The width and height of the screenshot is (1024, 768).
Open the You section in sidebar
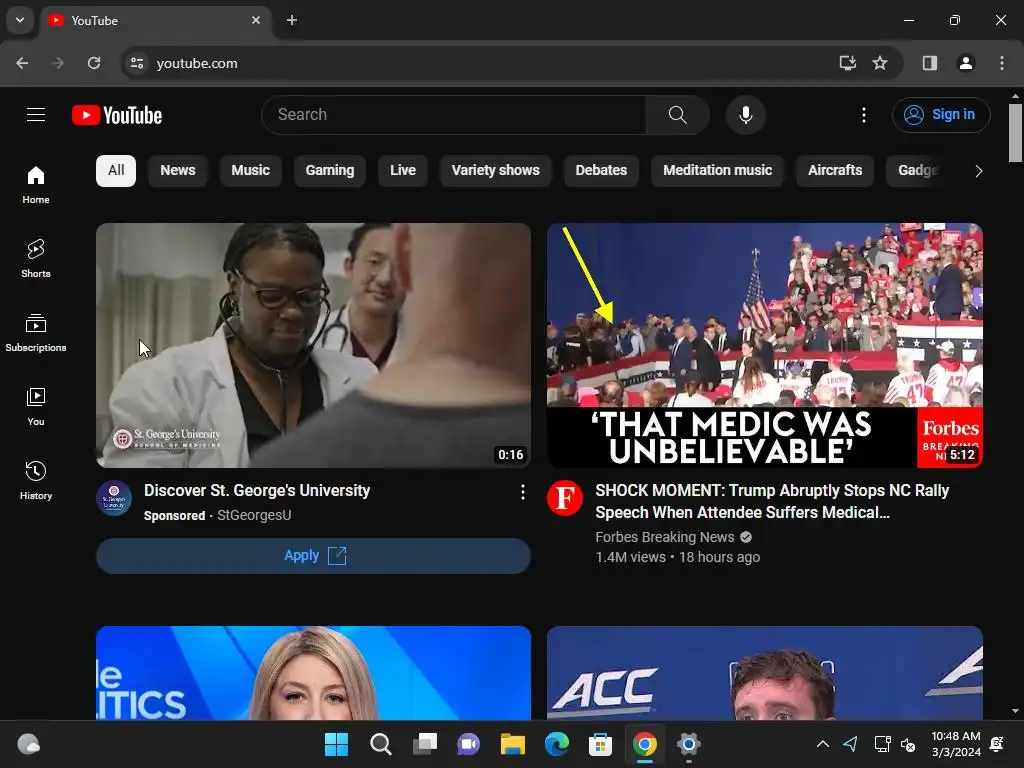tap(36, 406)
